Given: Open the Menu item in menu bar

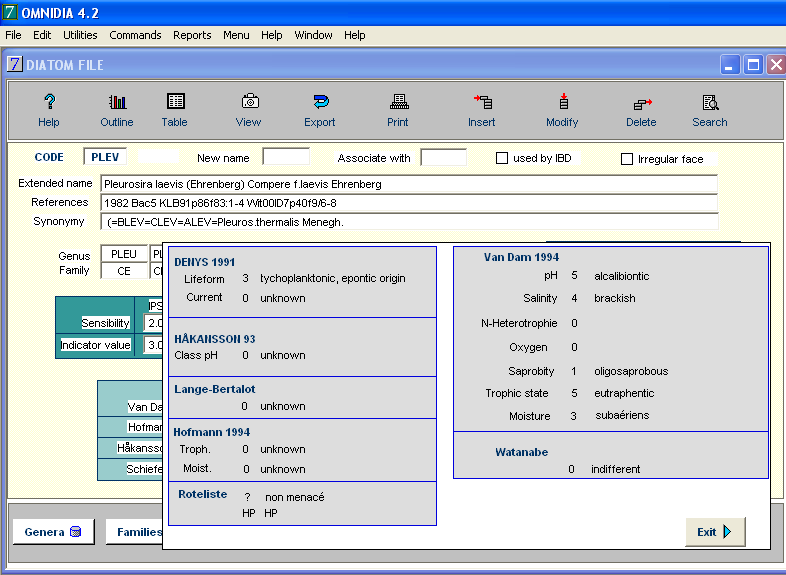Looking at the screenshot, I should [236, 35].
